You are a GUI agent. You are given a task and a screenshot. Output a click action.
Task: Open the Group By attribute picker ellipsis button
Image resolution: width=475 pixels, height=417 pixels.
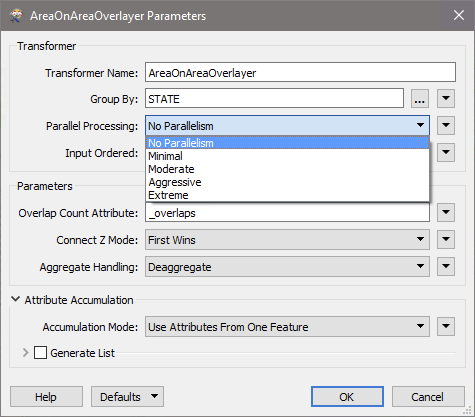coord(420,99)
